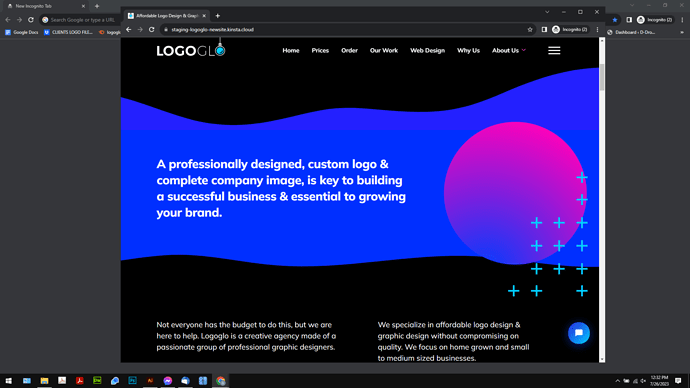Click the address bar URL
This screenshot has height=388, width=690.
coord(213,29)
